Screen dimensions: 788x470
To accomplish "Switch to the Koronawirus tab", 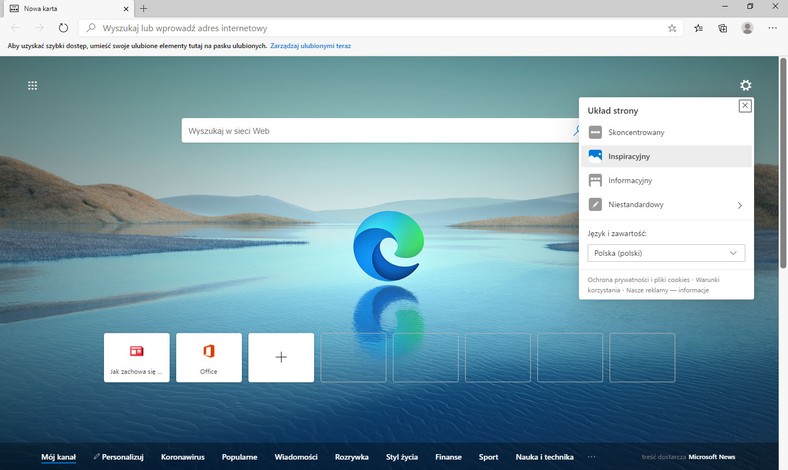I will pyautogui.click(x=182, y=457).
